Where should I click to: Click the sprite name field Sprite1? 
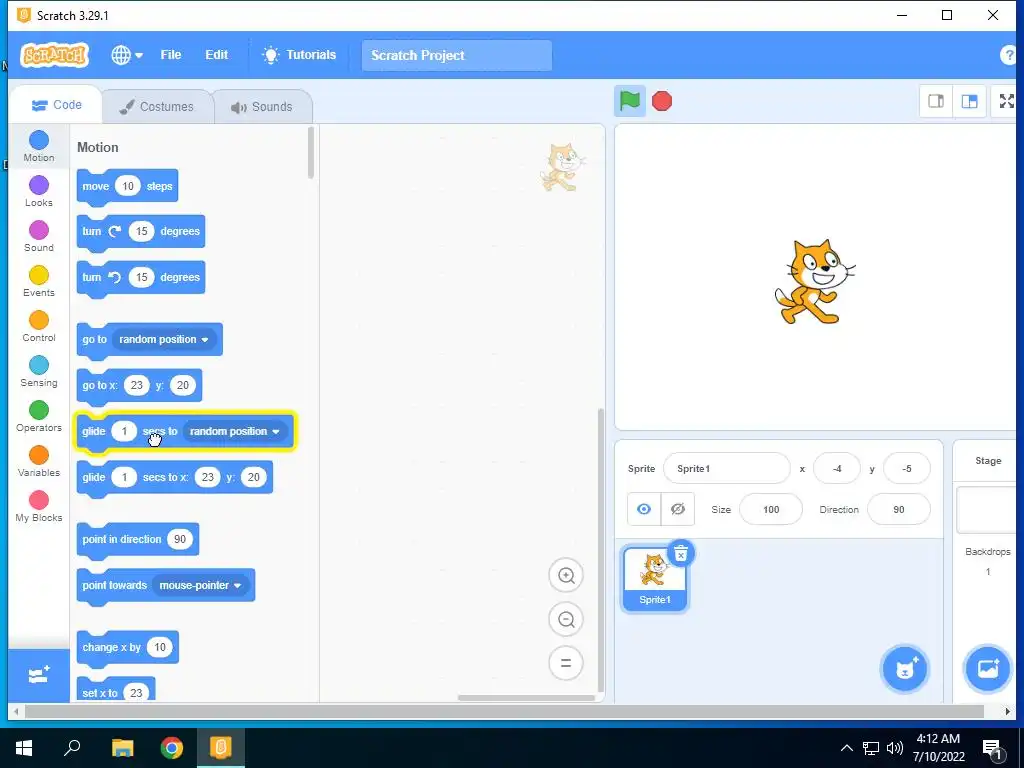(x=726, y=469)
